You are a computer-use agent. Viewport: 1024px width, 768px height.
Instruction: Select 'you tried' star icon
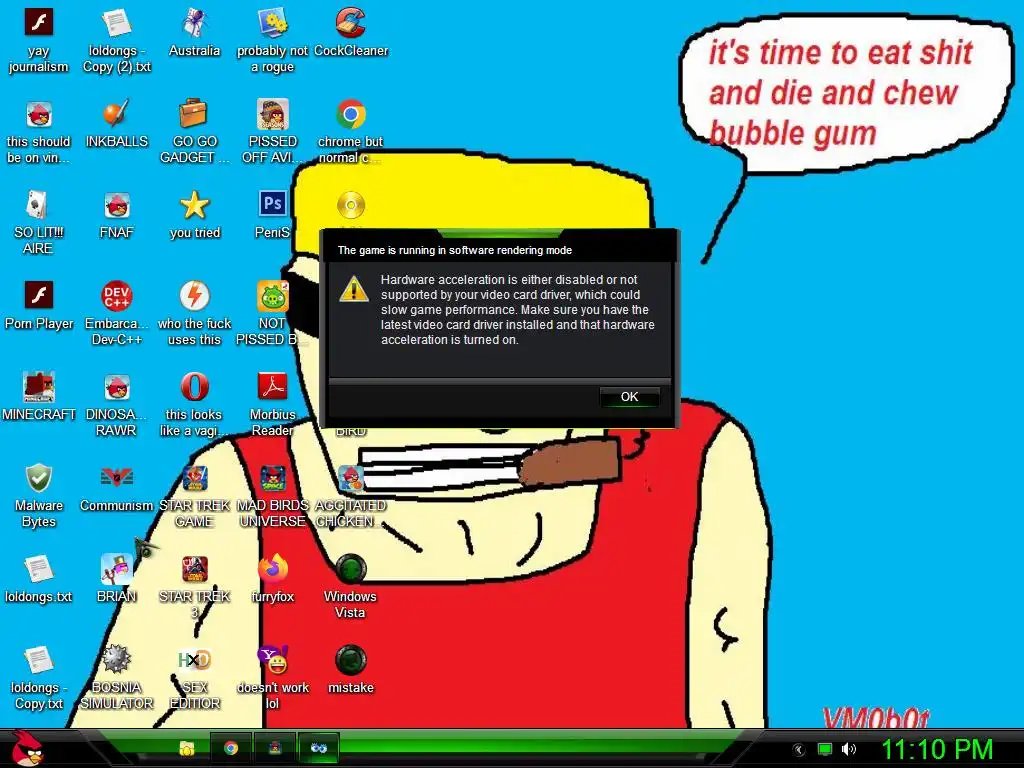(195, 205)
